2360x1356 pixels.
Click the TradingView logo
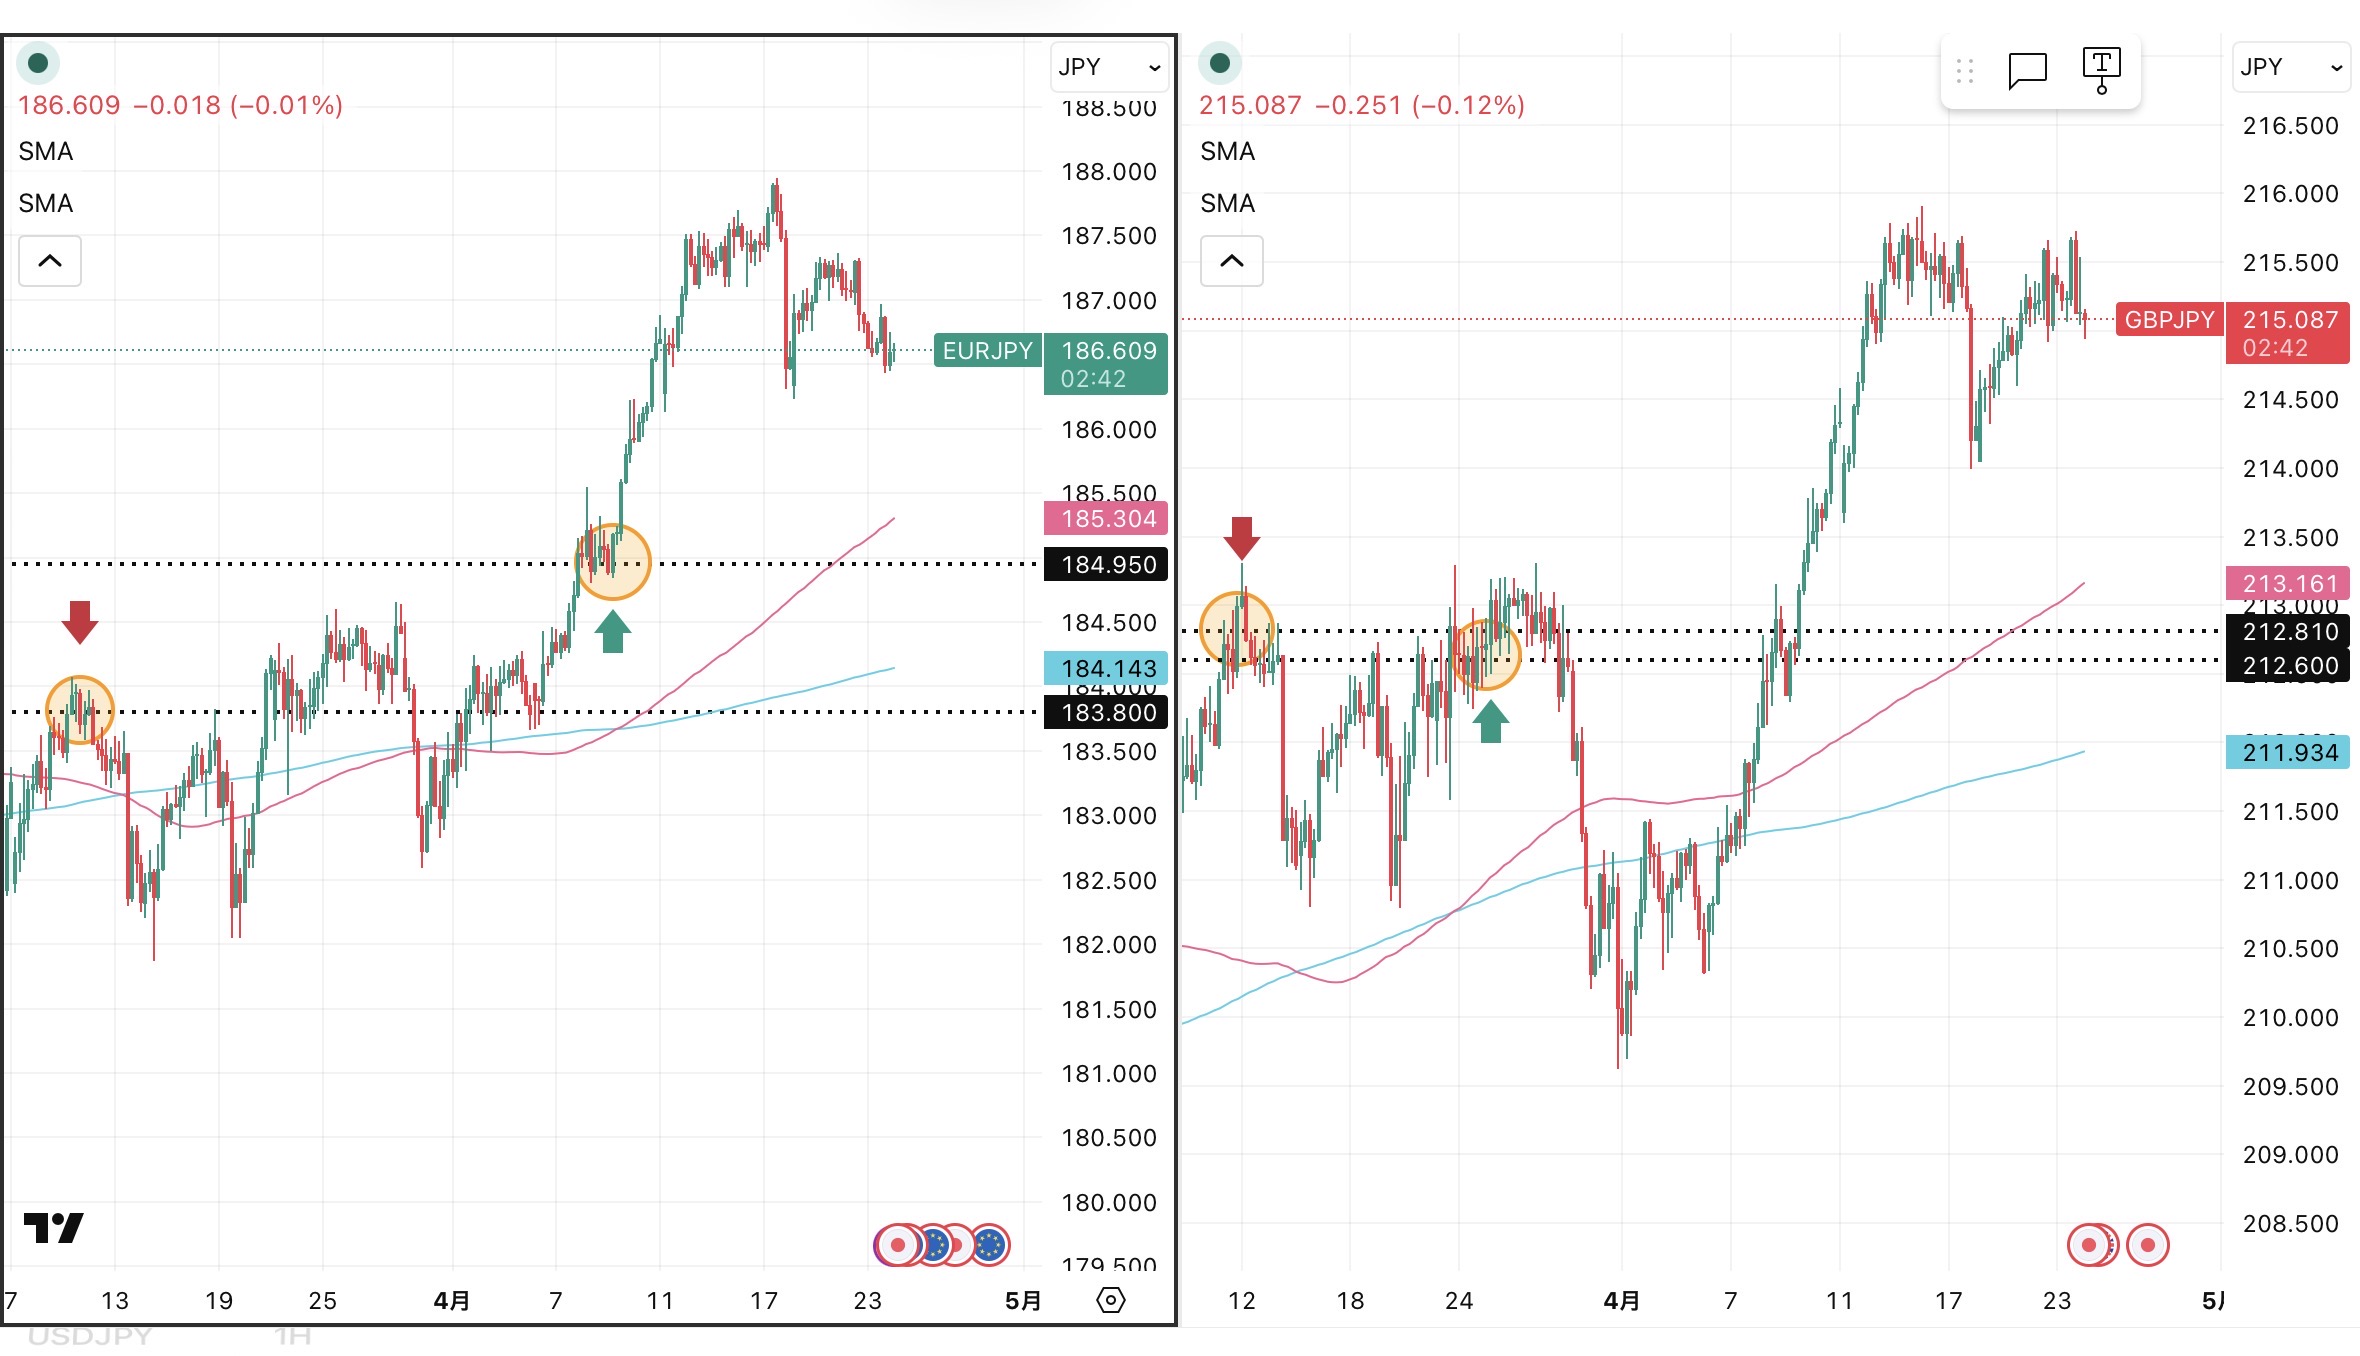click(53, 1227)
